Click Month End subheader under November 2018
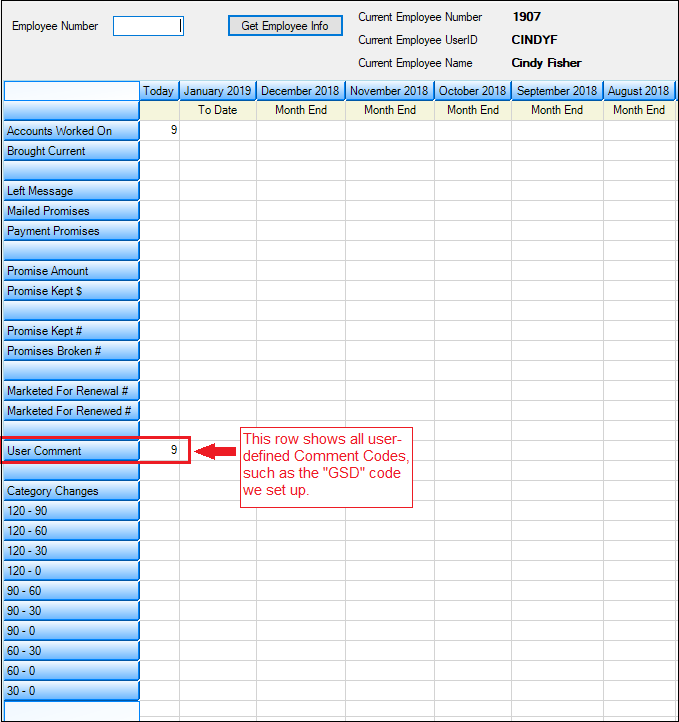 click(390, 110)
